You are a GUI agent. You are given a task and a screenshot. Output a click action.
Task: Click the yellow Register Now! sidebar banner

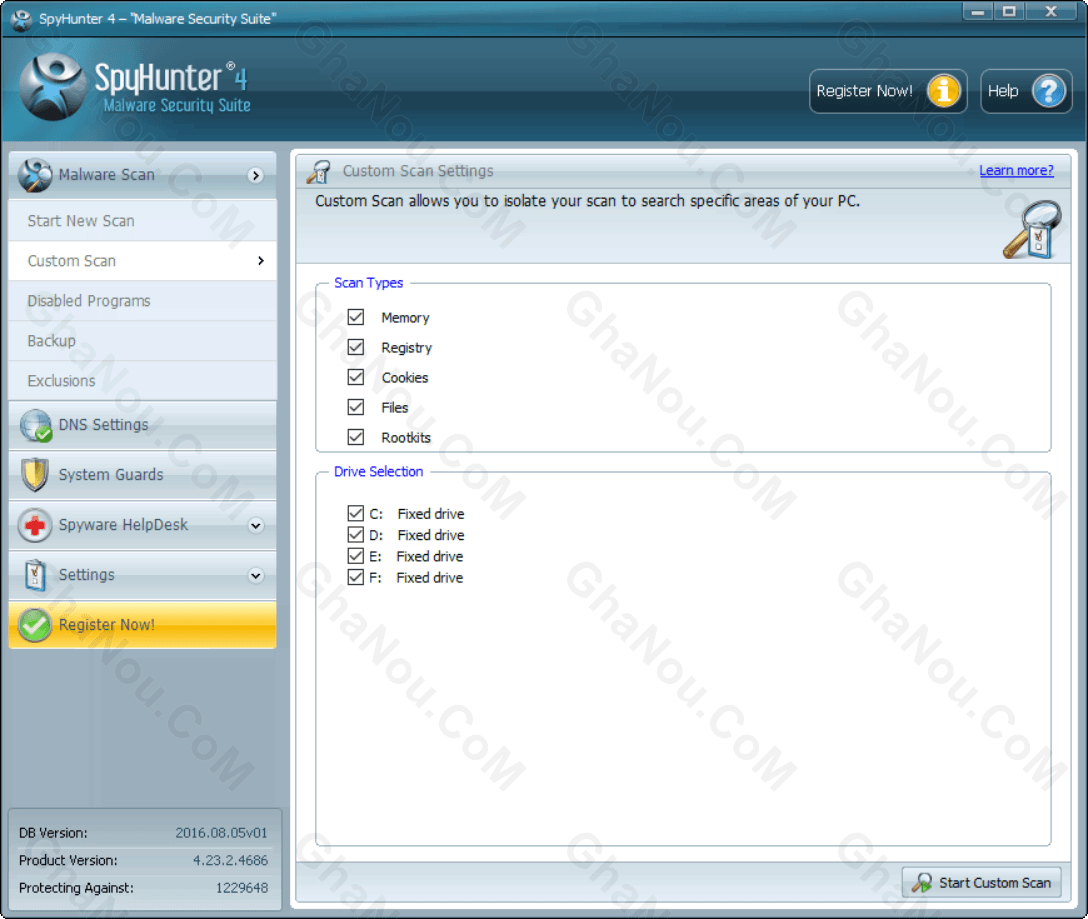(142, 625)
